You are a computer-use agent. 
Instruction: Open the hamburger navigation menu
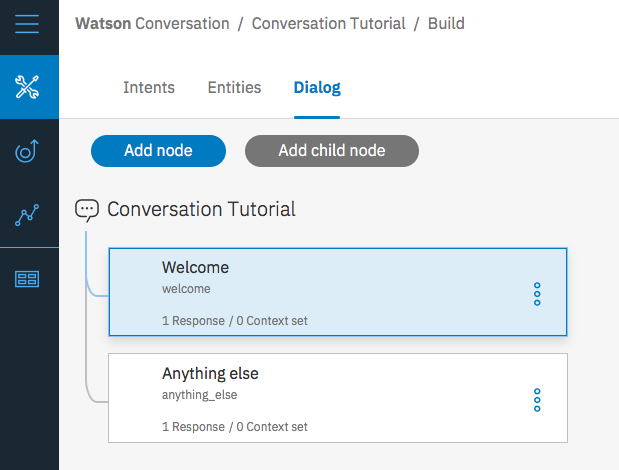[27, 23]
